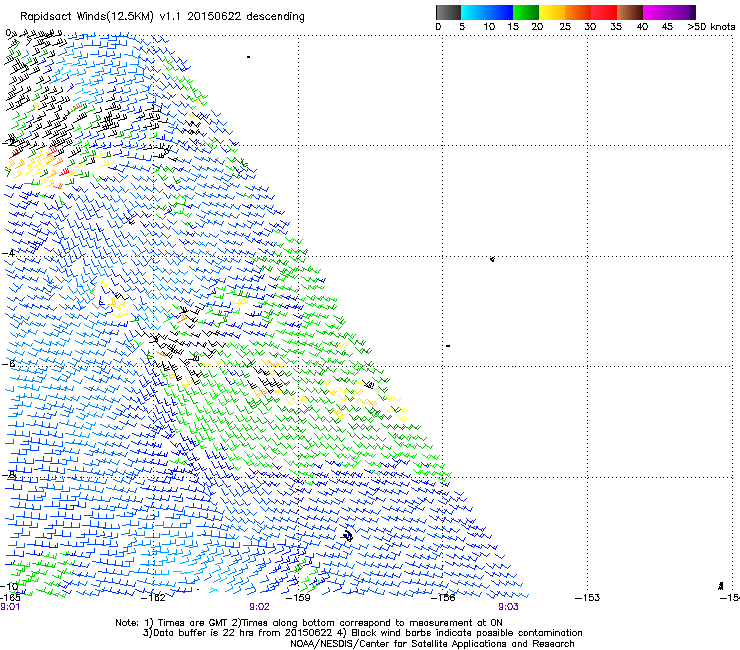The height and width of the screenshot is (650, 740).
Task: Click the NOAA/NESDIS credit line
Action: [x=432, y=644]
